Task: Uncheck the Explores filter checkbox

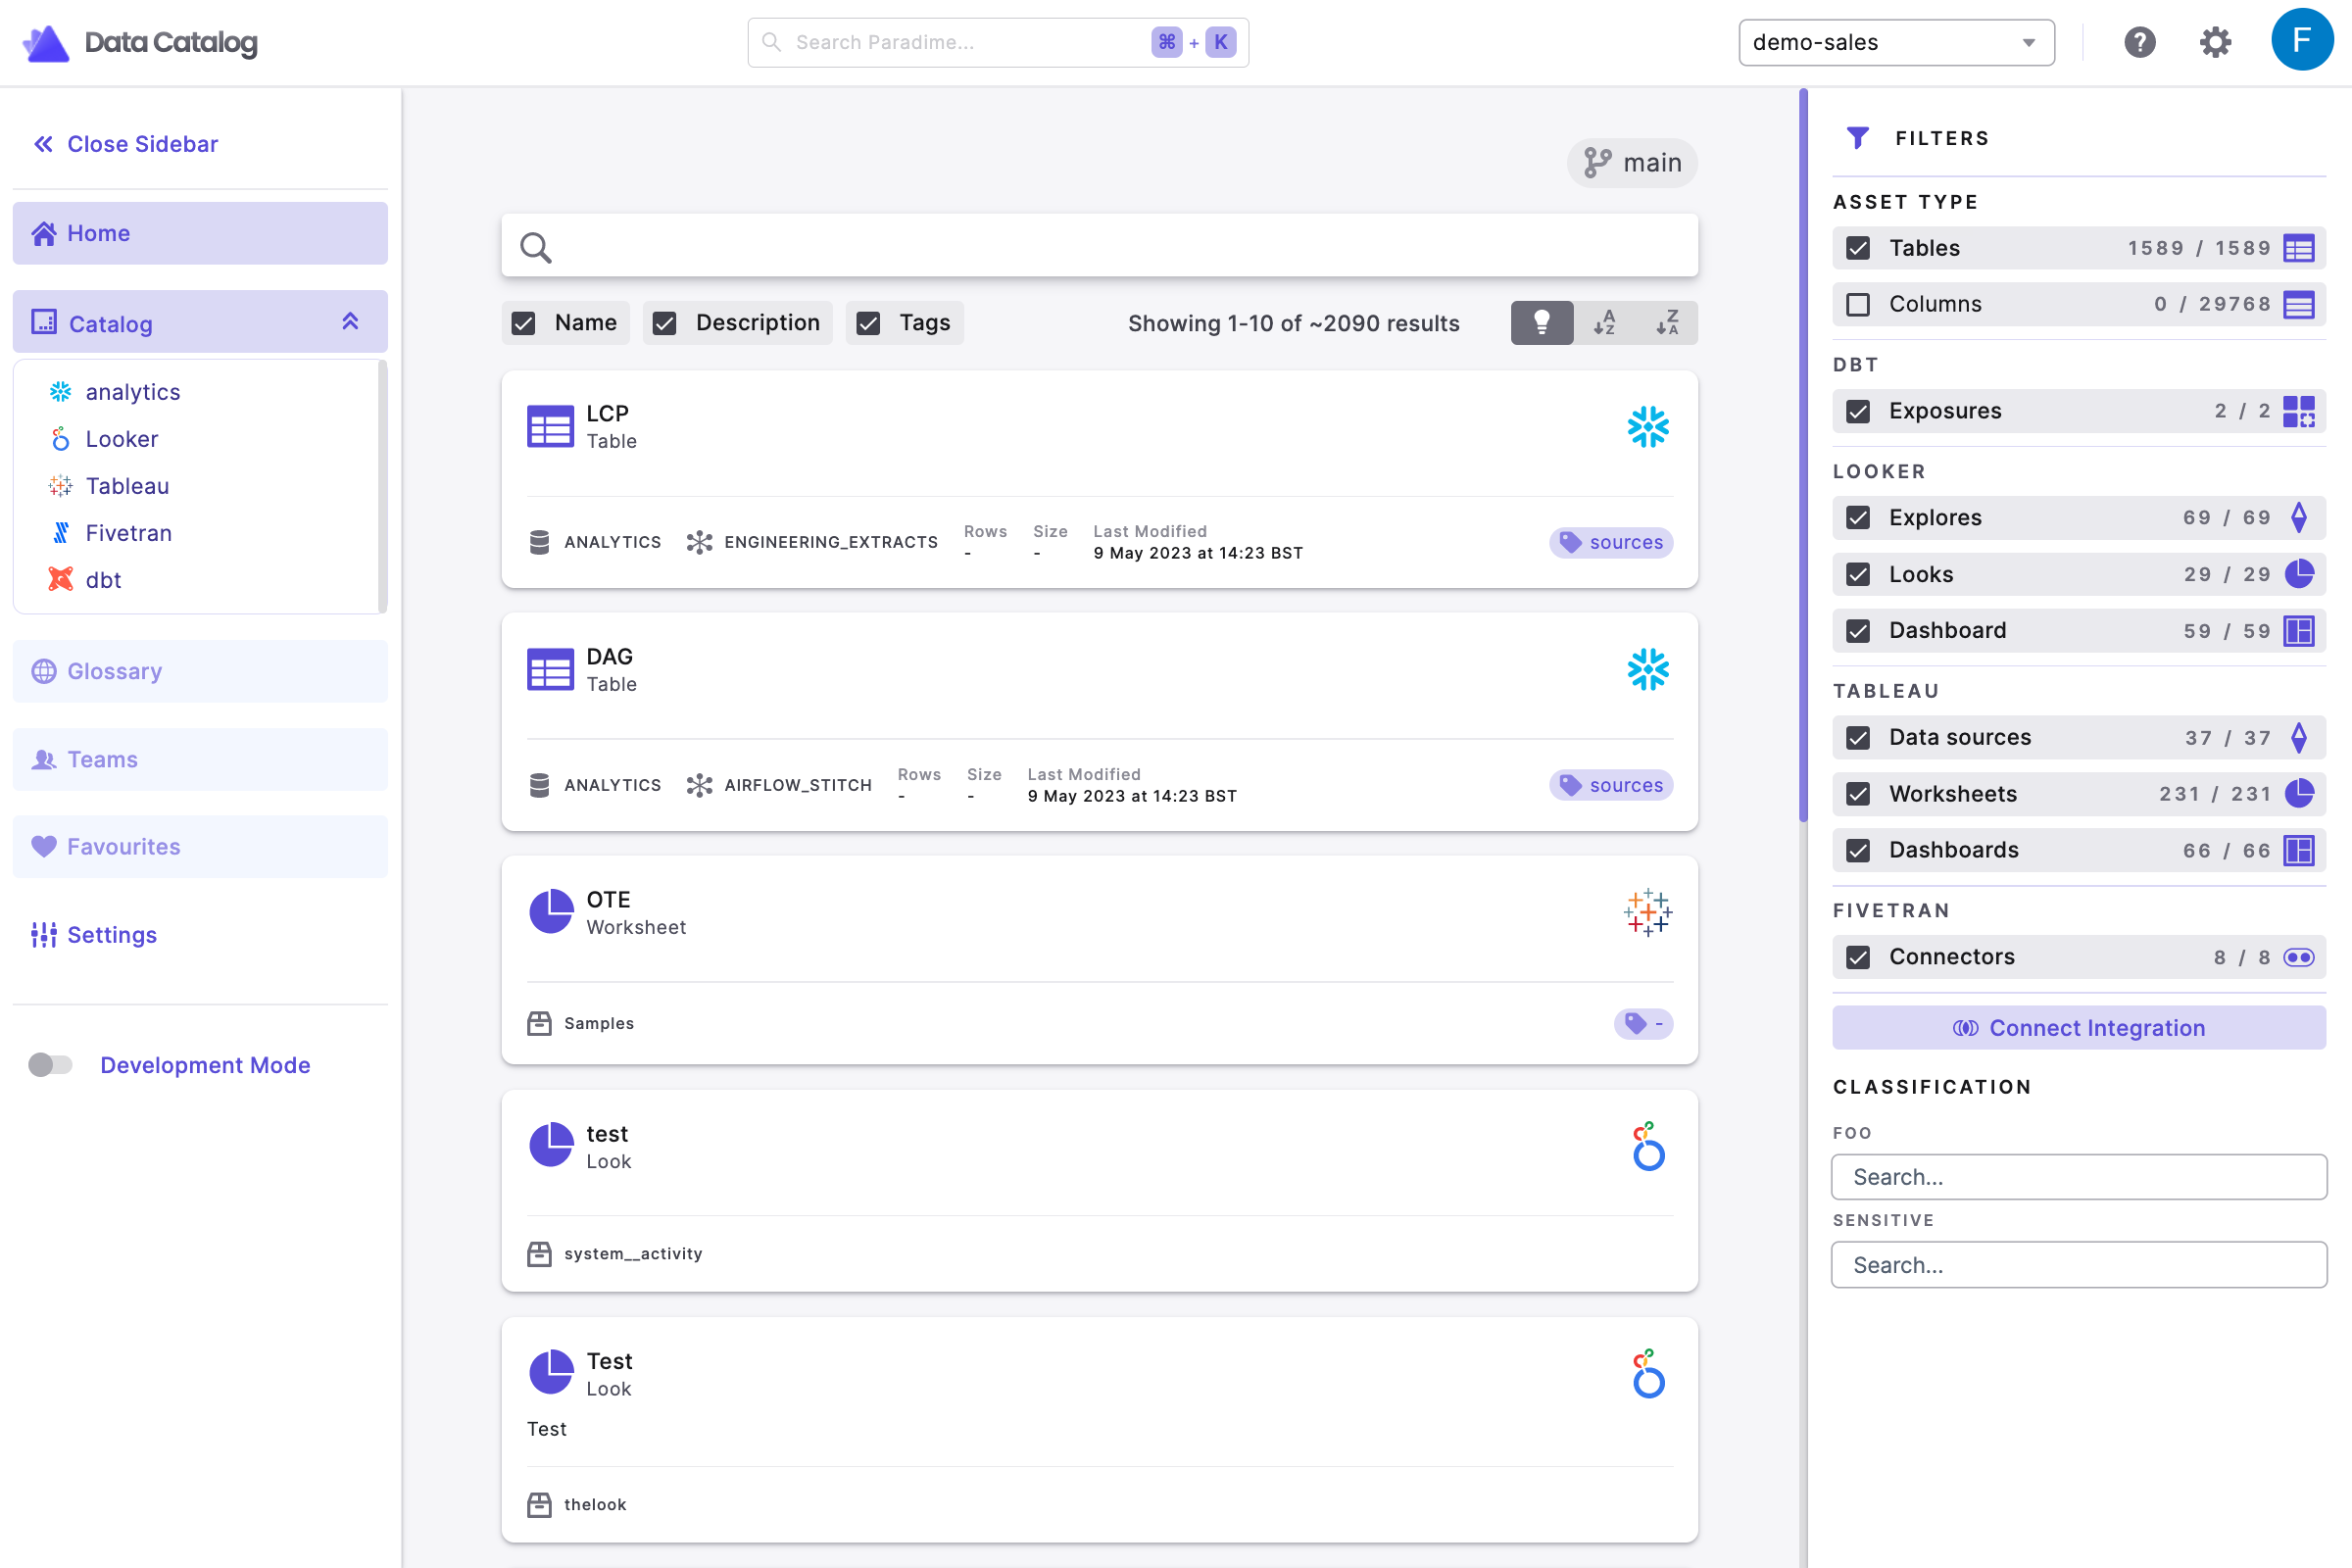Action: pyautogui.click(x=1857, y=517)
